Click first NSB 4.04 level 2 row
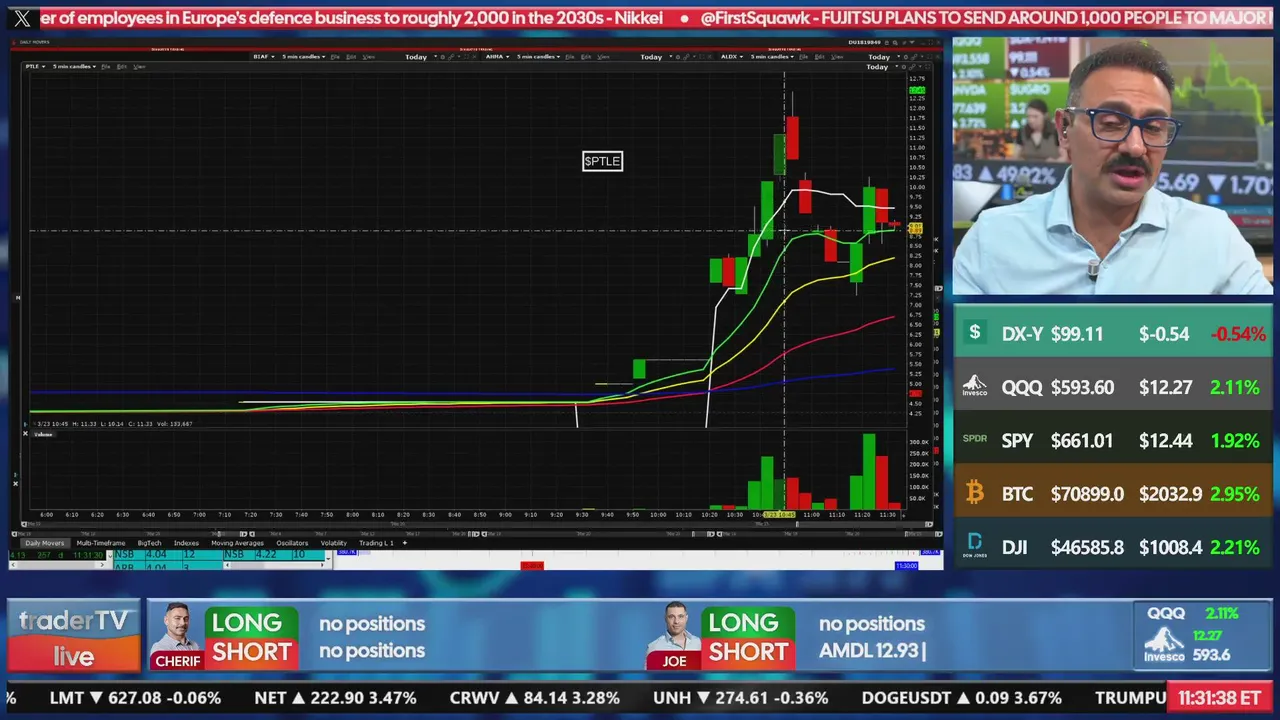This screenshot has width=1280, height=720. [x=167, y=554]
